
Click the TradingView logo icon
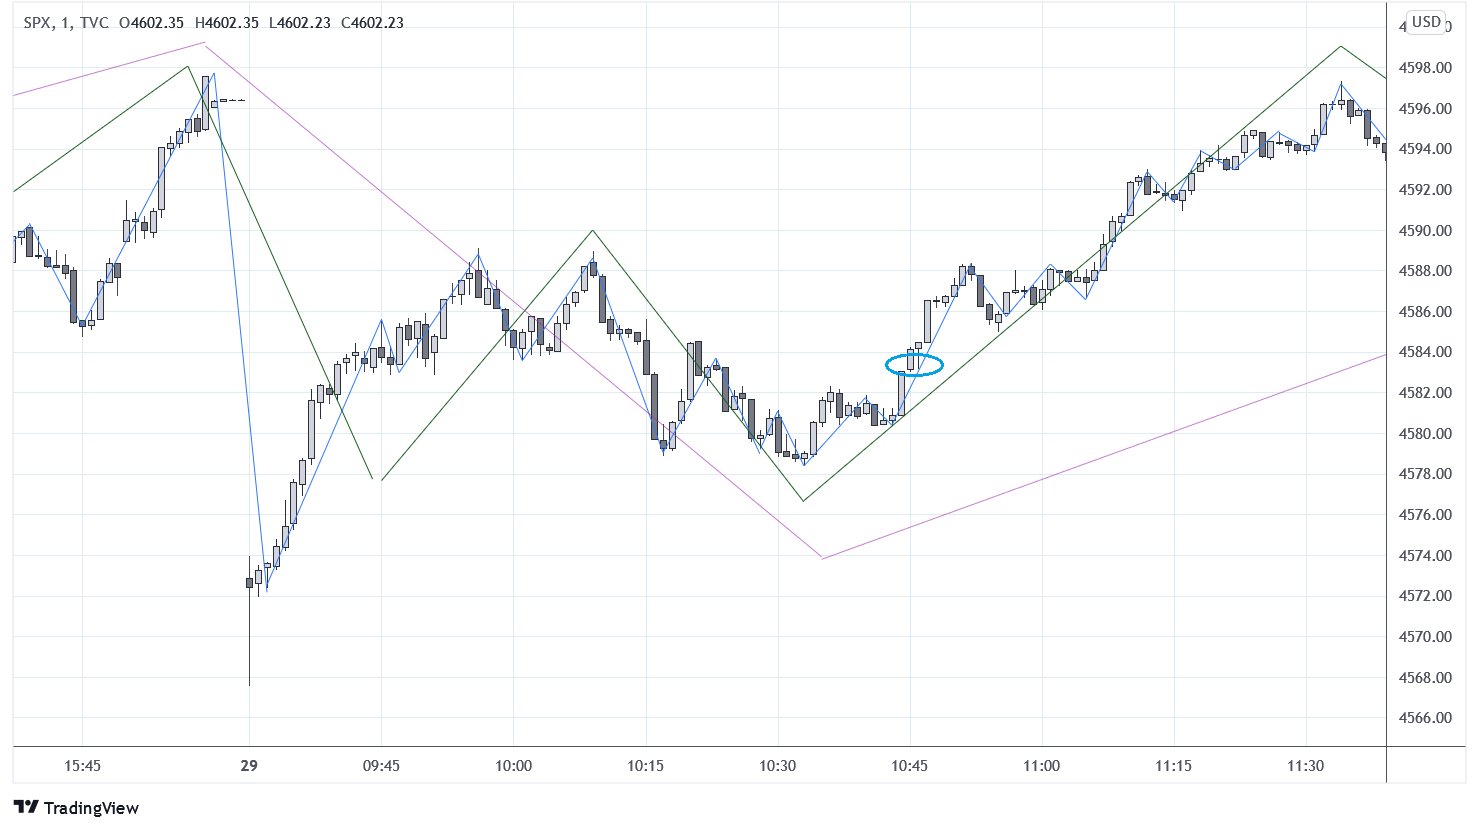point(26,808)
